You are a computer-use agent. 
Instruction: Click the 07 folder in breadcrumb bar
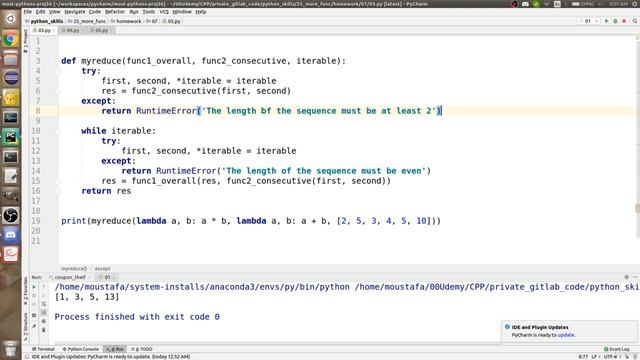pos(152,21)
